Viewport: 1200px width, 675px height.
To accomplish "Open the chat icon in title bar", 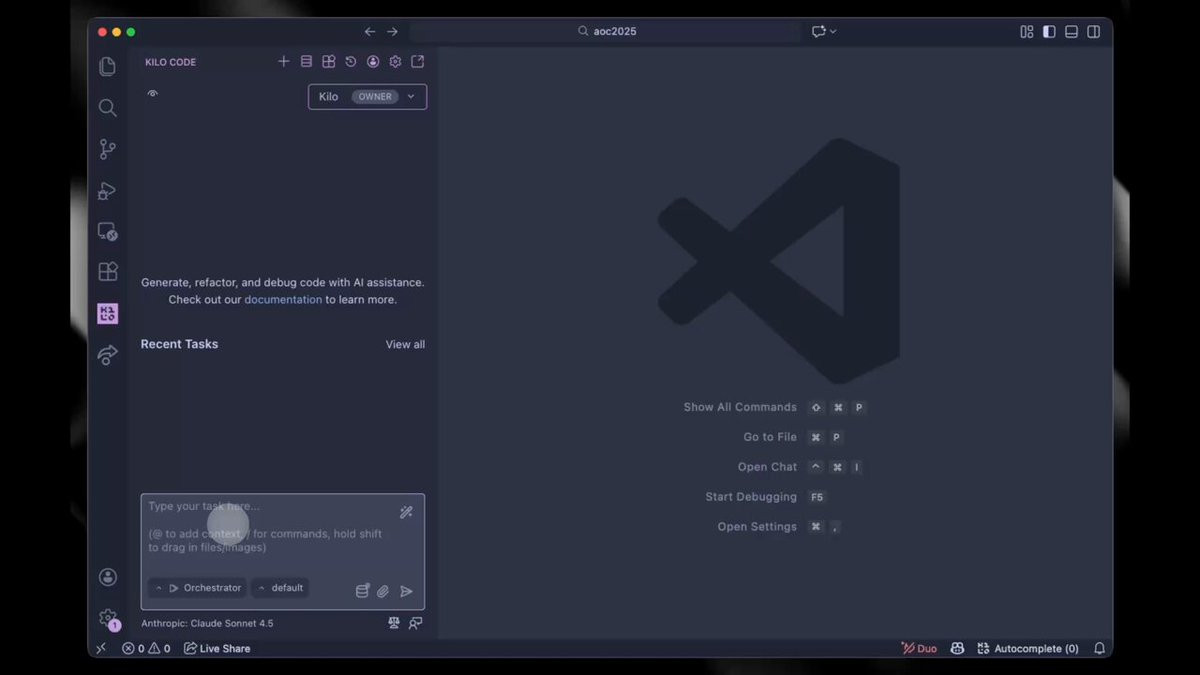I will [x=819, y=31].
